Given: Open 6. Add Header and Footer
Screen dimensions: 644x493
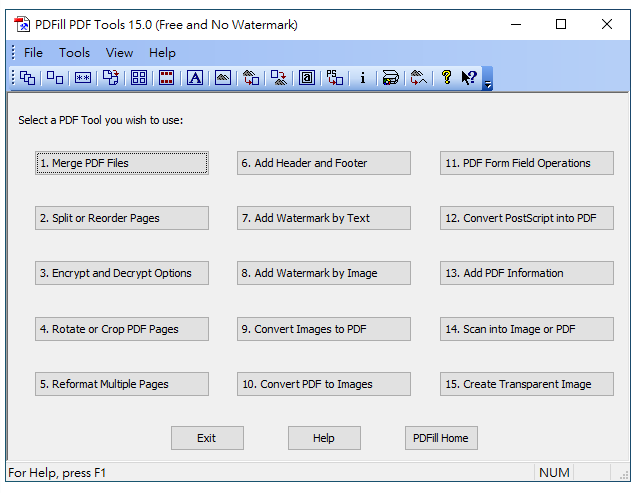Looking at the screenshot, I should (324, 163).
